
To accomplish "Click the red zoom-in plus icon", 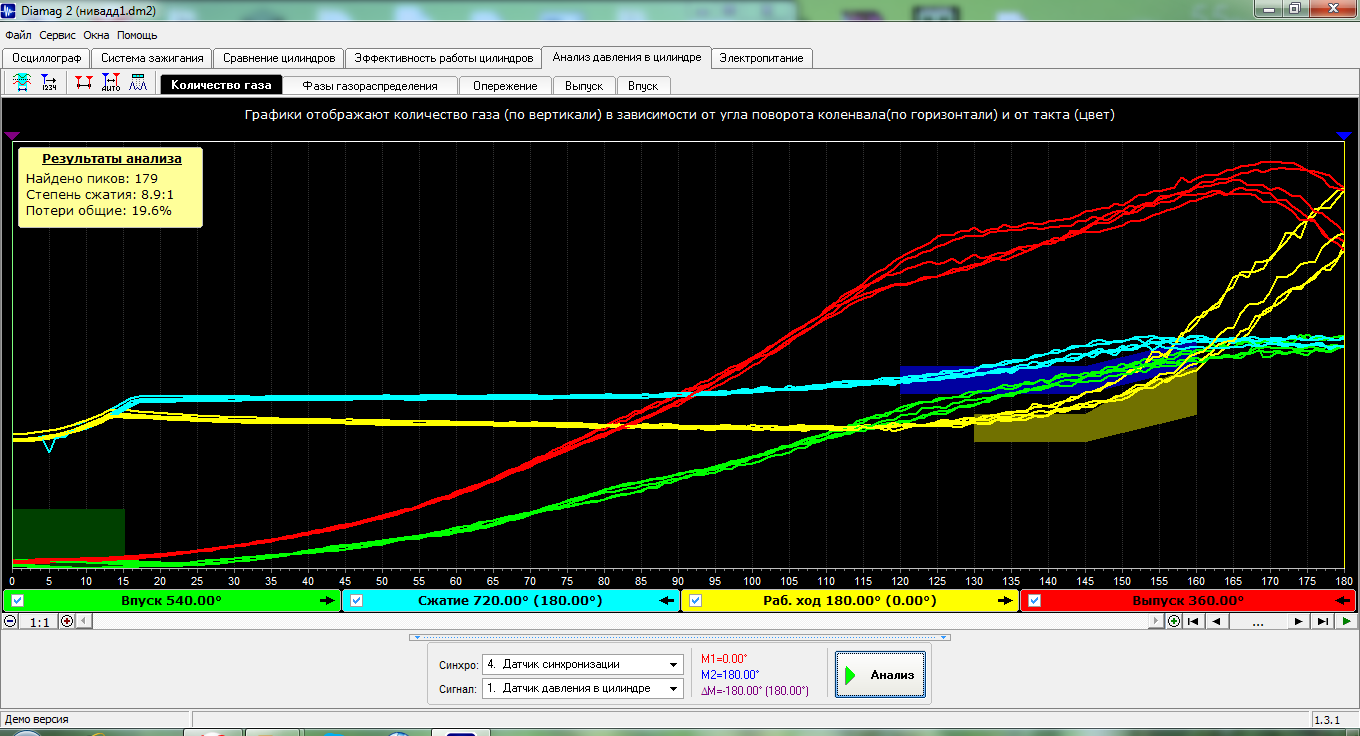I will pyautogui.click(x=67, y=621).
